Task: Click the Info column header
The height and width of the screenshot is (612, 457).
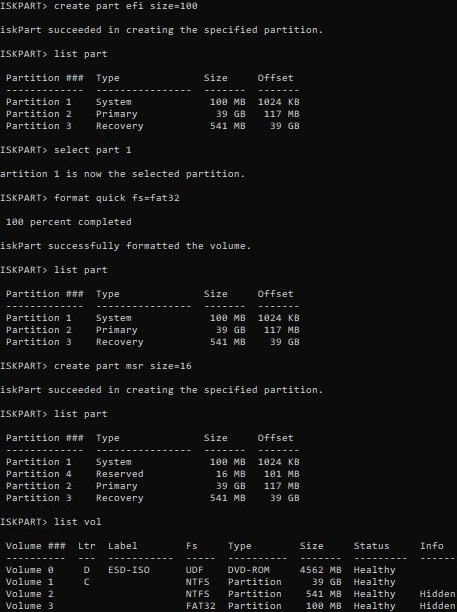Action: [x=432, y=546]
